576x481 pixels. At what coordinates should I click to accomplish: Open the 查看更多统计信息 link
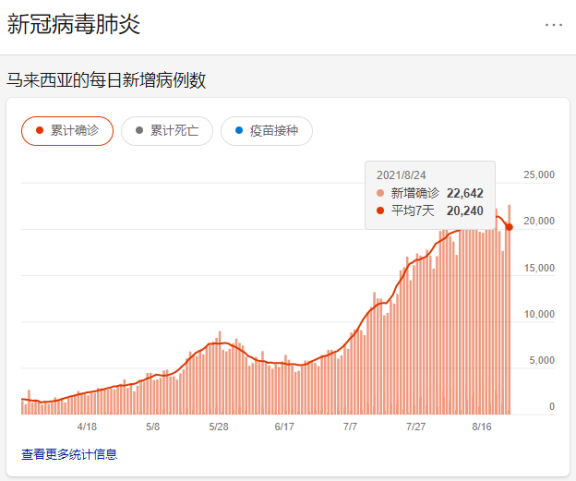(x=69, y=454)
